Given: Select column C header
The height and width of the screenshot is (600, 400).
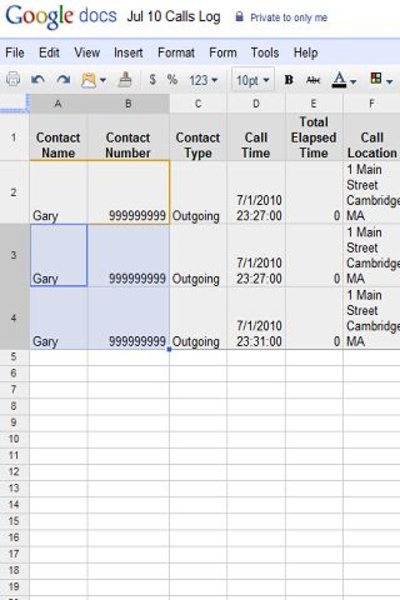Looking at the screenshot, I should 198,104.
